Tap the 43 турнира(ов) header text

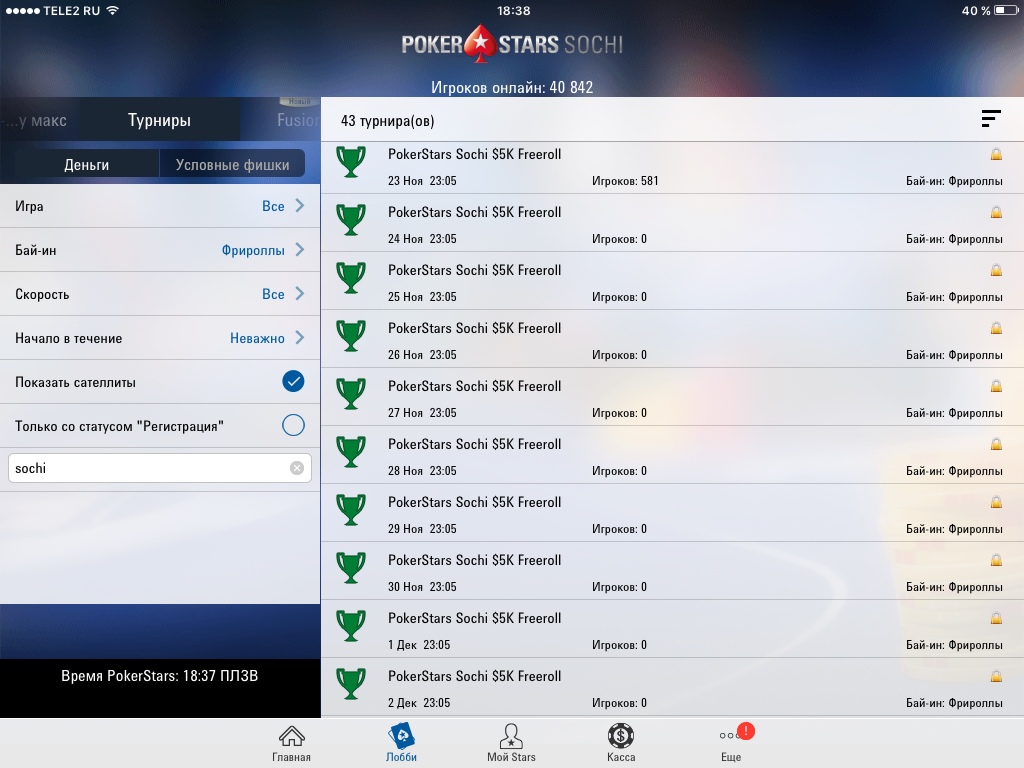pos(387,121)
